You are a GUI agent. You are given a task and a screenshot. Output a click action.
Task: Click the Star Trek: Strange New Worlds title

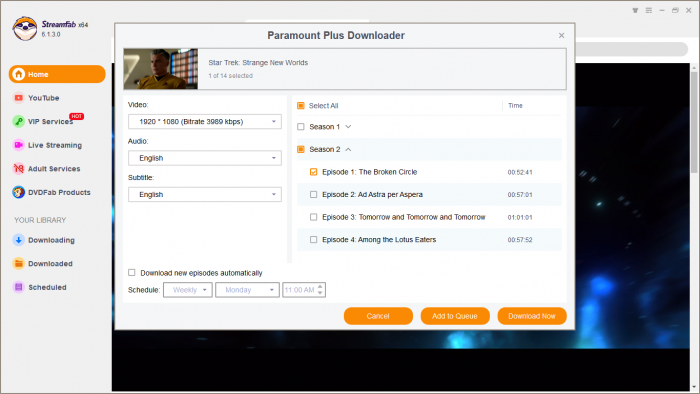(x=258, y=62)
